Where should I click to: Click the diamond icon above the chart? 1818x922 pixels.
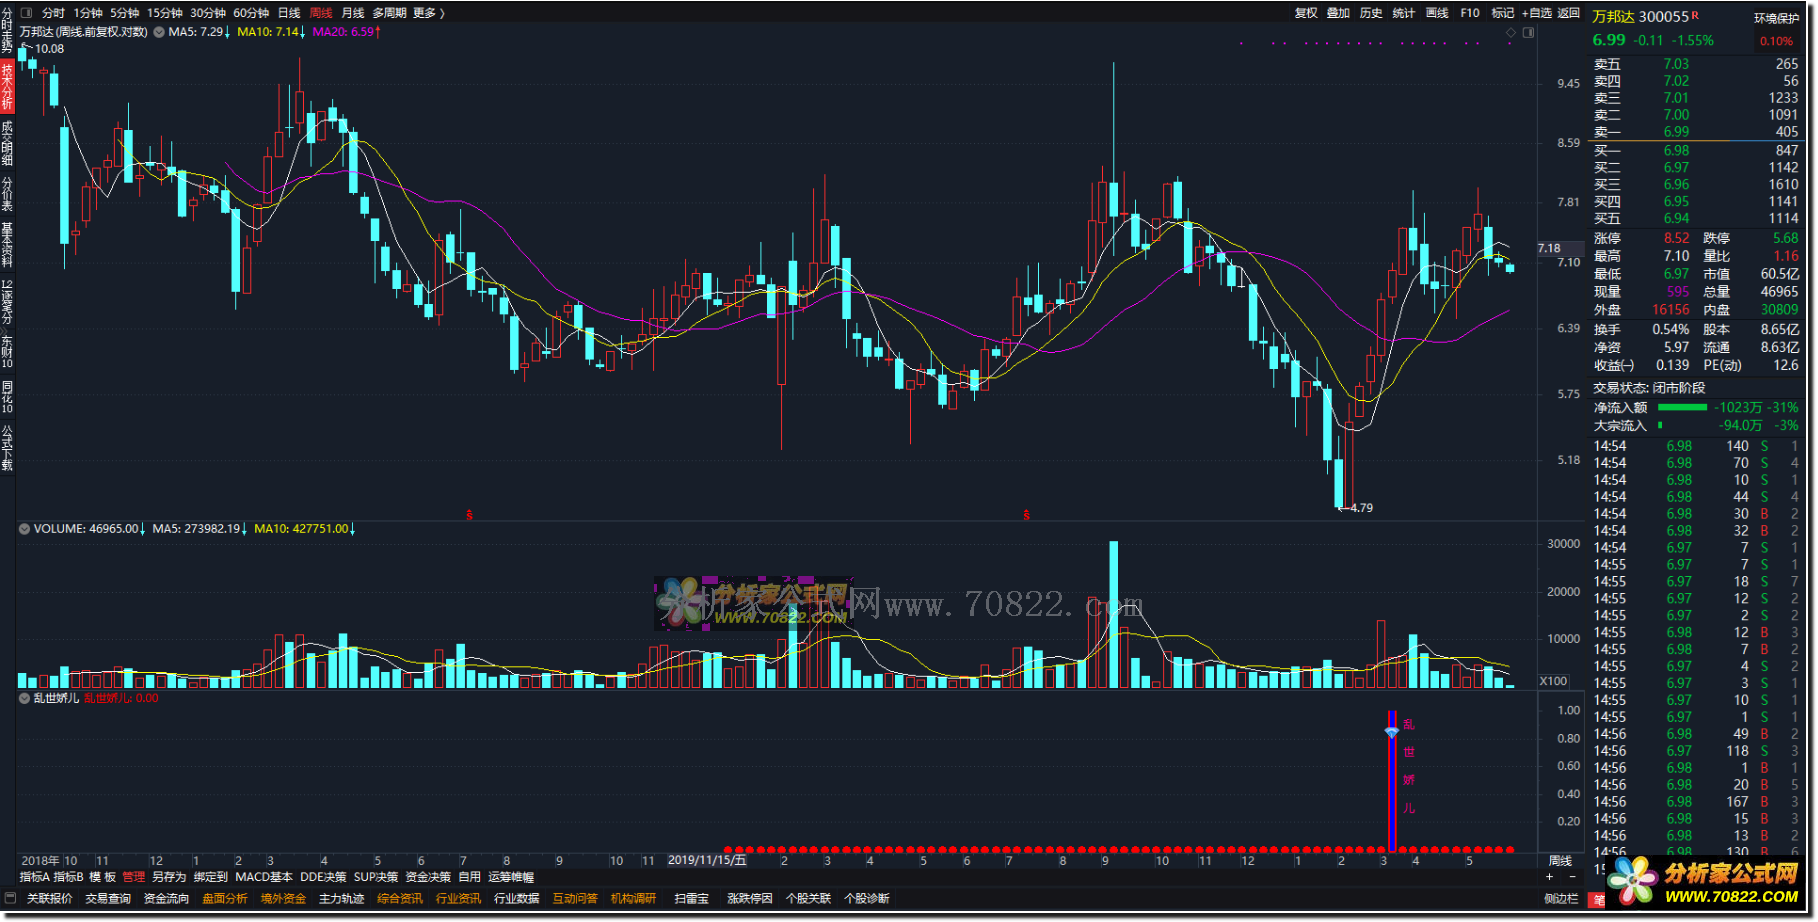pyautogui.click(x=1511, y=33)
